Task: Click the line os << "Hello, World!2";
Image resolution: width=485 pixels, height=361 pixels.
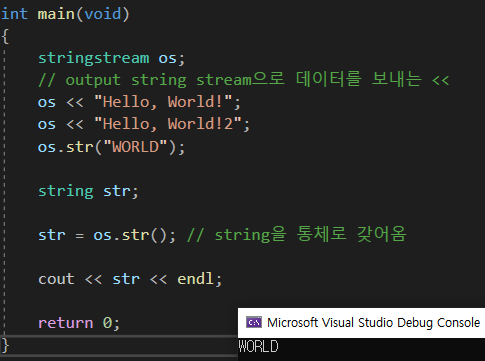Action: point(144,124)
